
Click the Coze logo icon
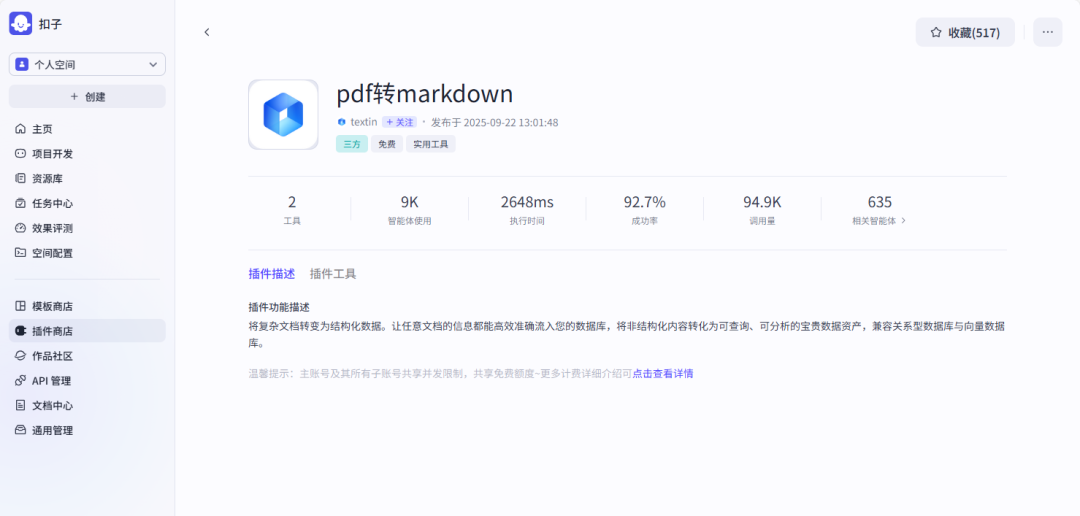click(x=21, y=23)
